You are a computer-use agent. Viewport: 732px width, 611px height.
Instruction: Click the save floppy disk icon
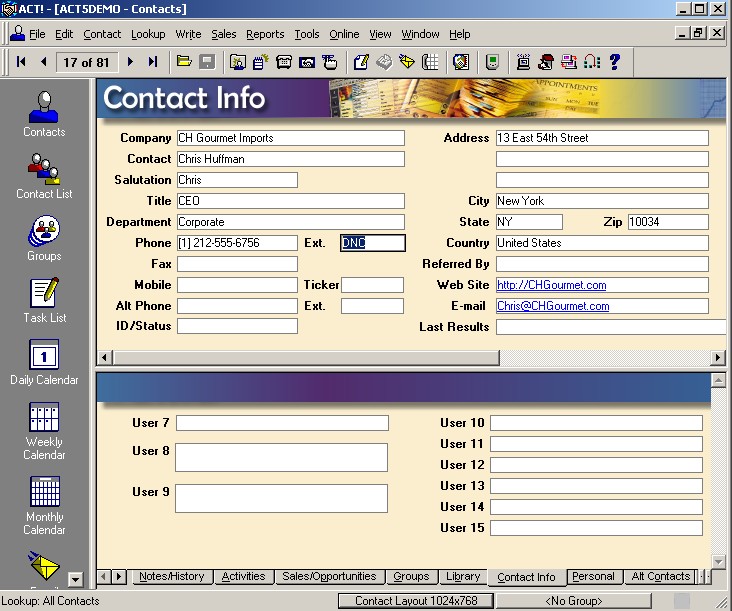tap(207, 62)
